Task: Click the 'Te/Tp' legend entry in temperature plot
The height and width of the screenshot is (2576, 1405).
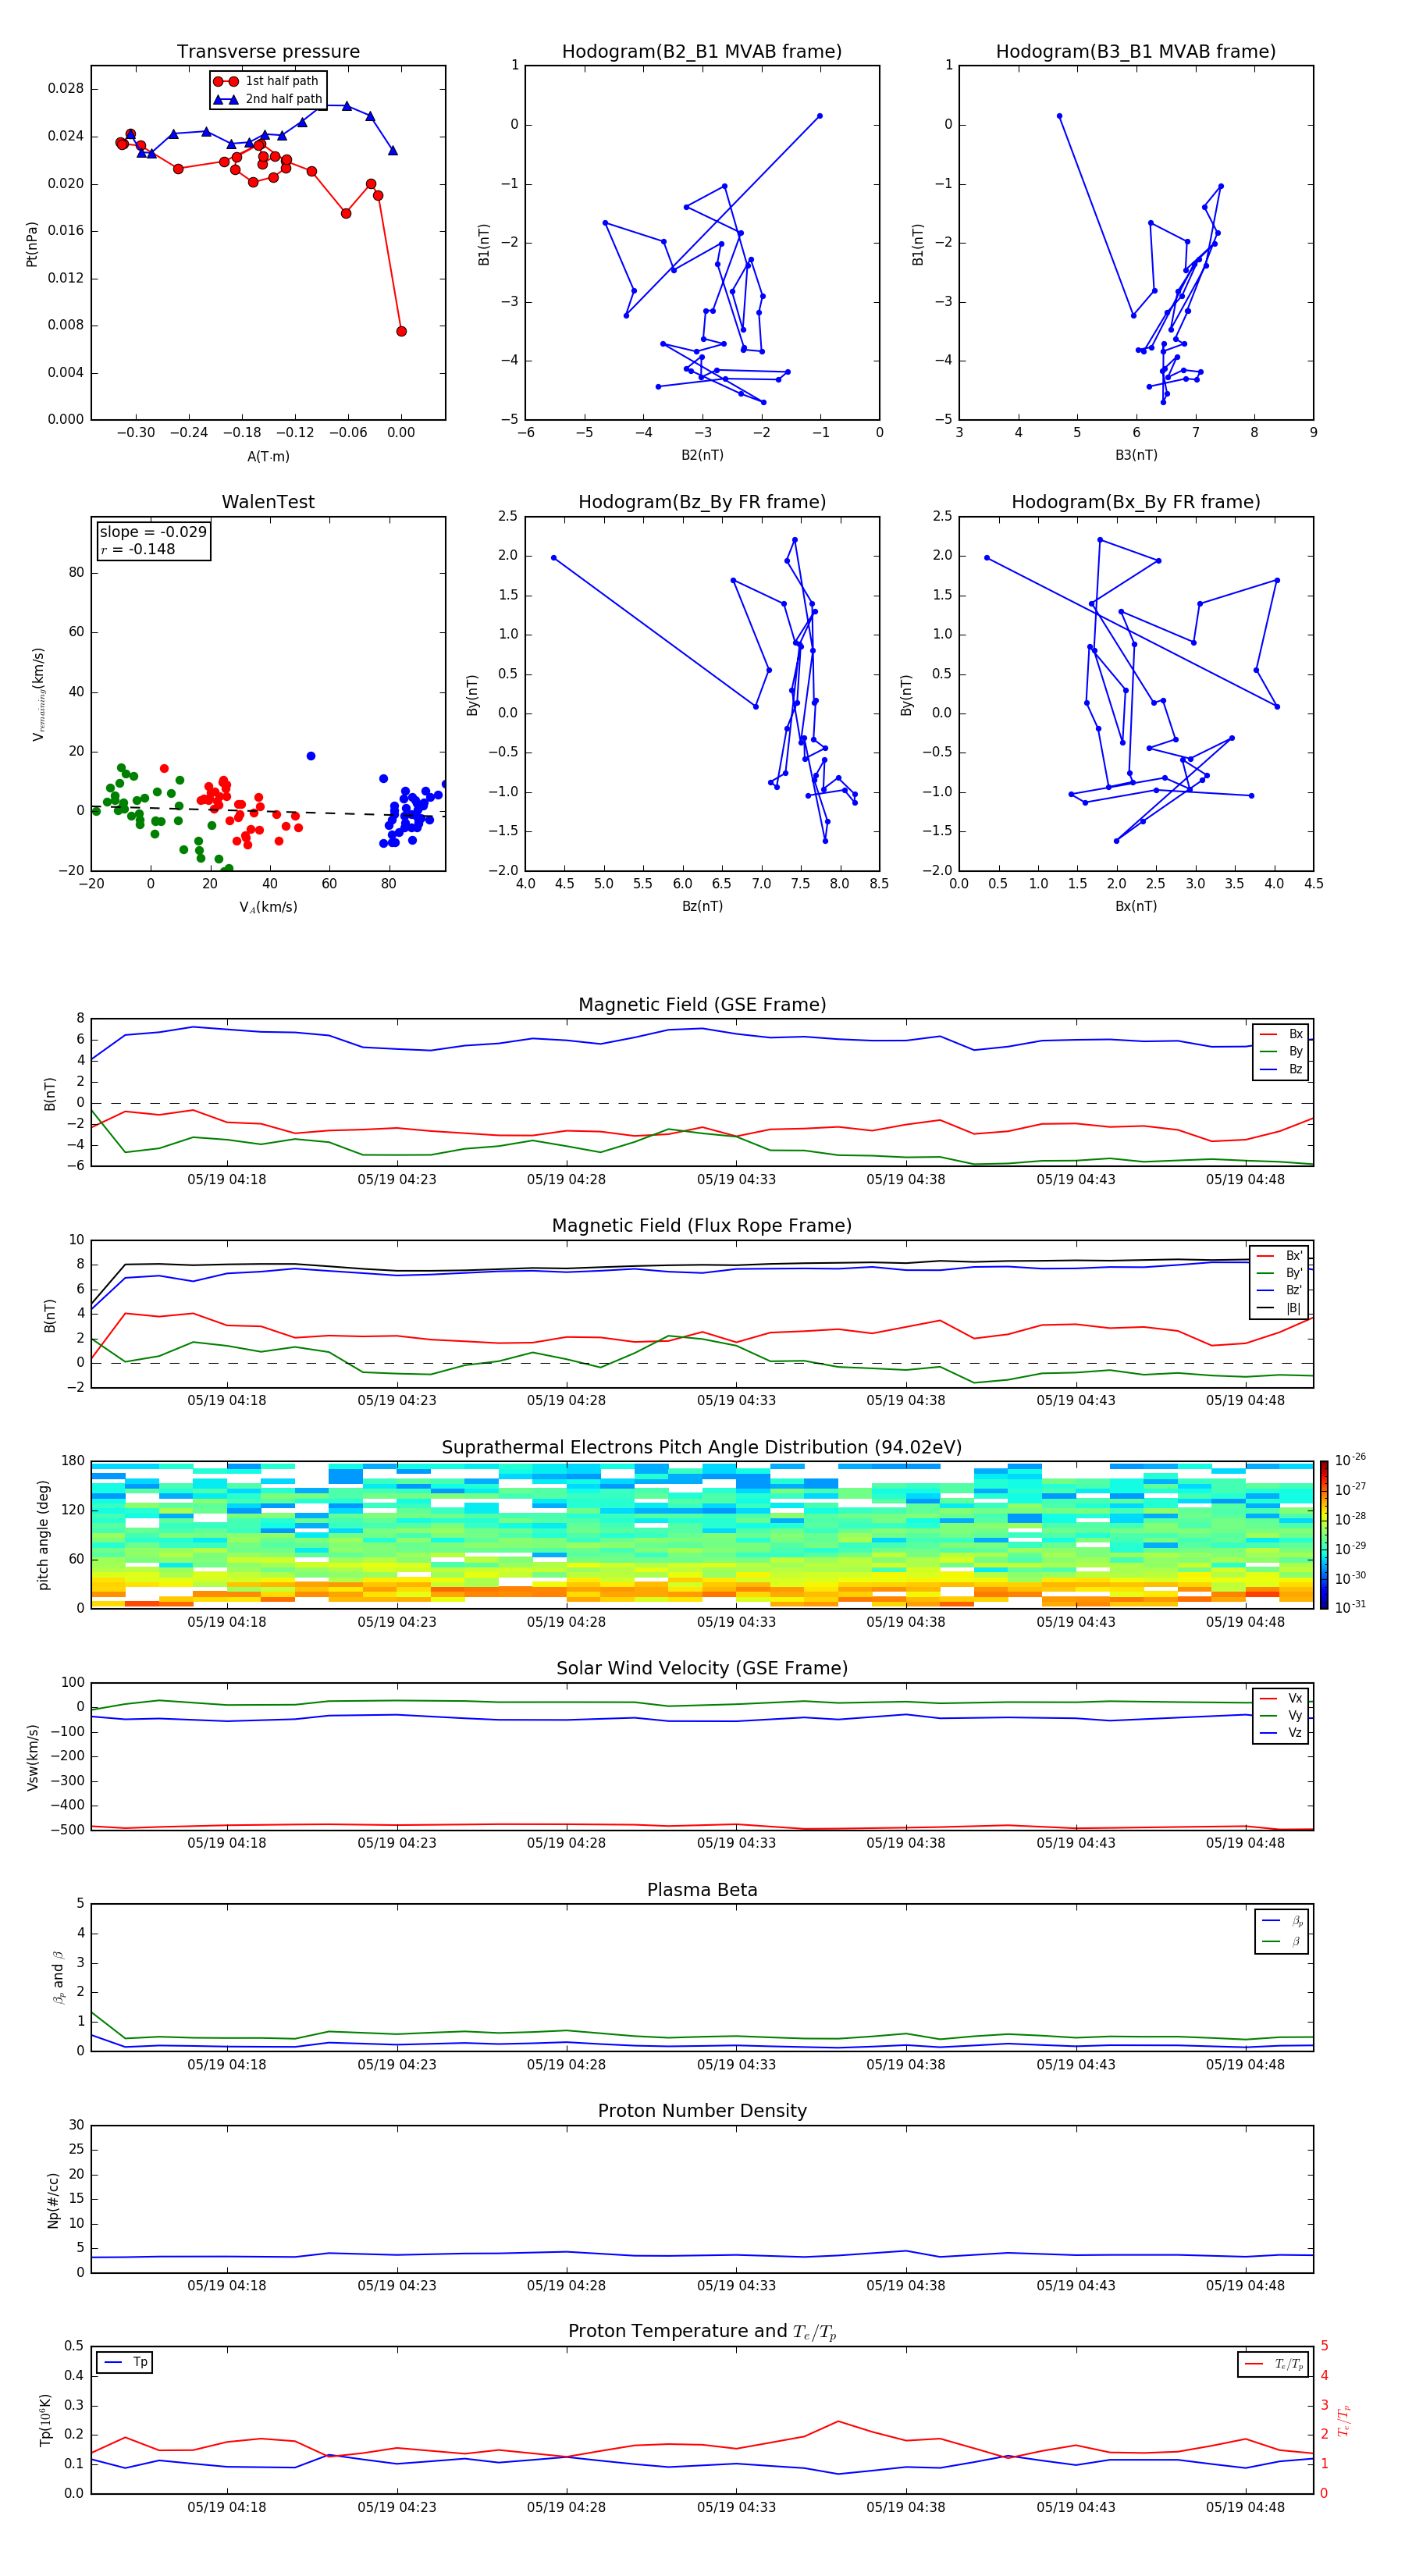Action: click(x=1275, y=2364)
